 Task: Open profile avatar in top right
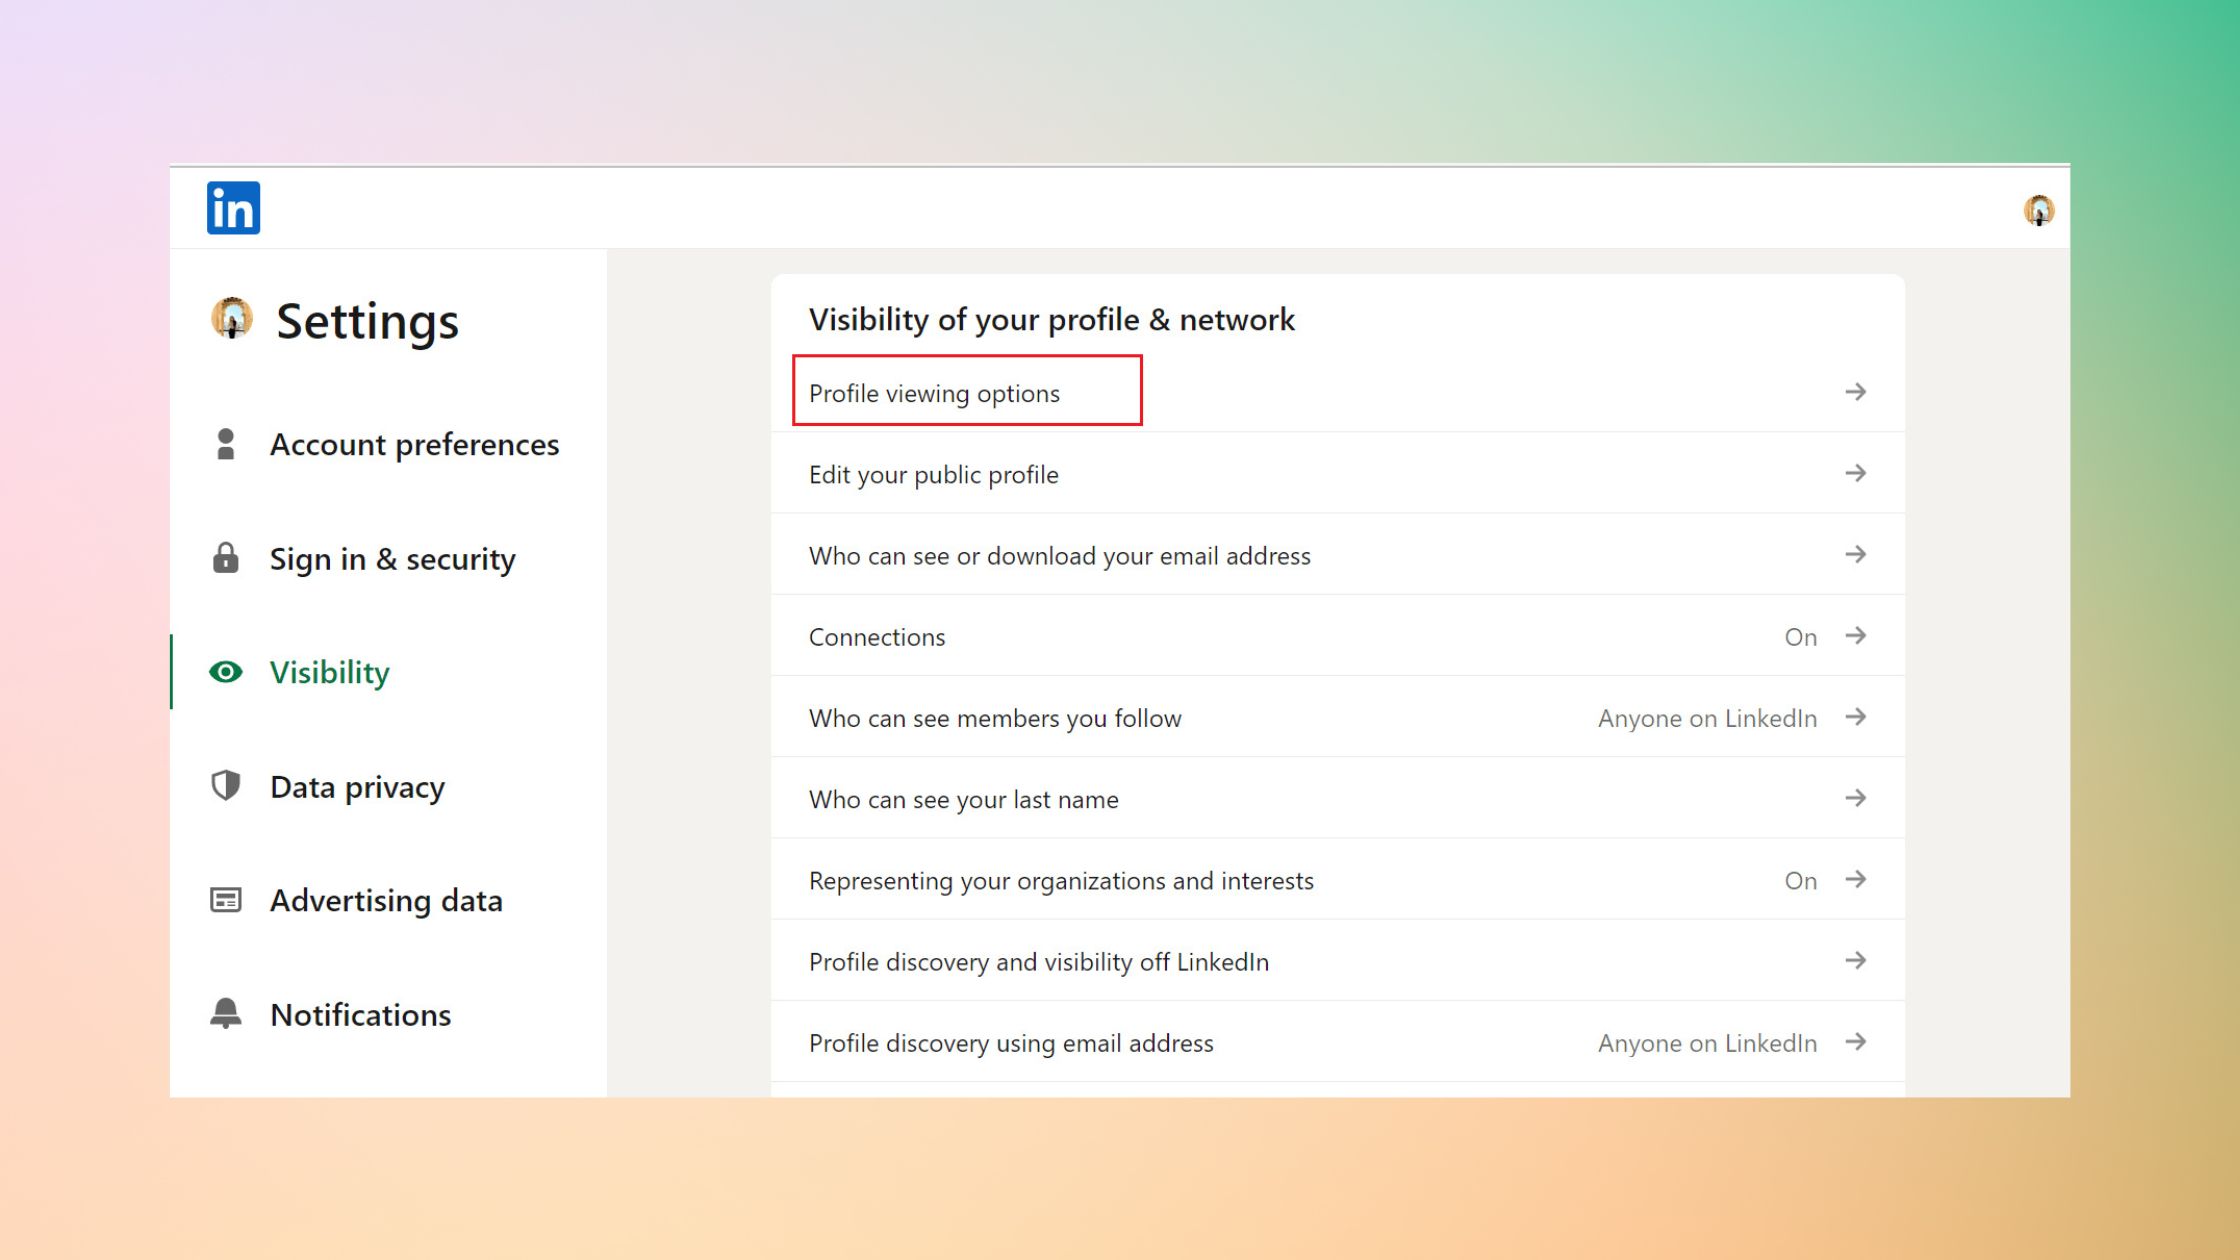pyautogui.click(x=2038, y=210)
